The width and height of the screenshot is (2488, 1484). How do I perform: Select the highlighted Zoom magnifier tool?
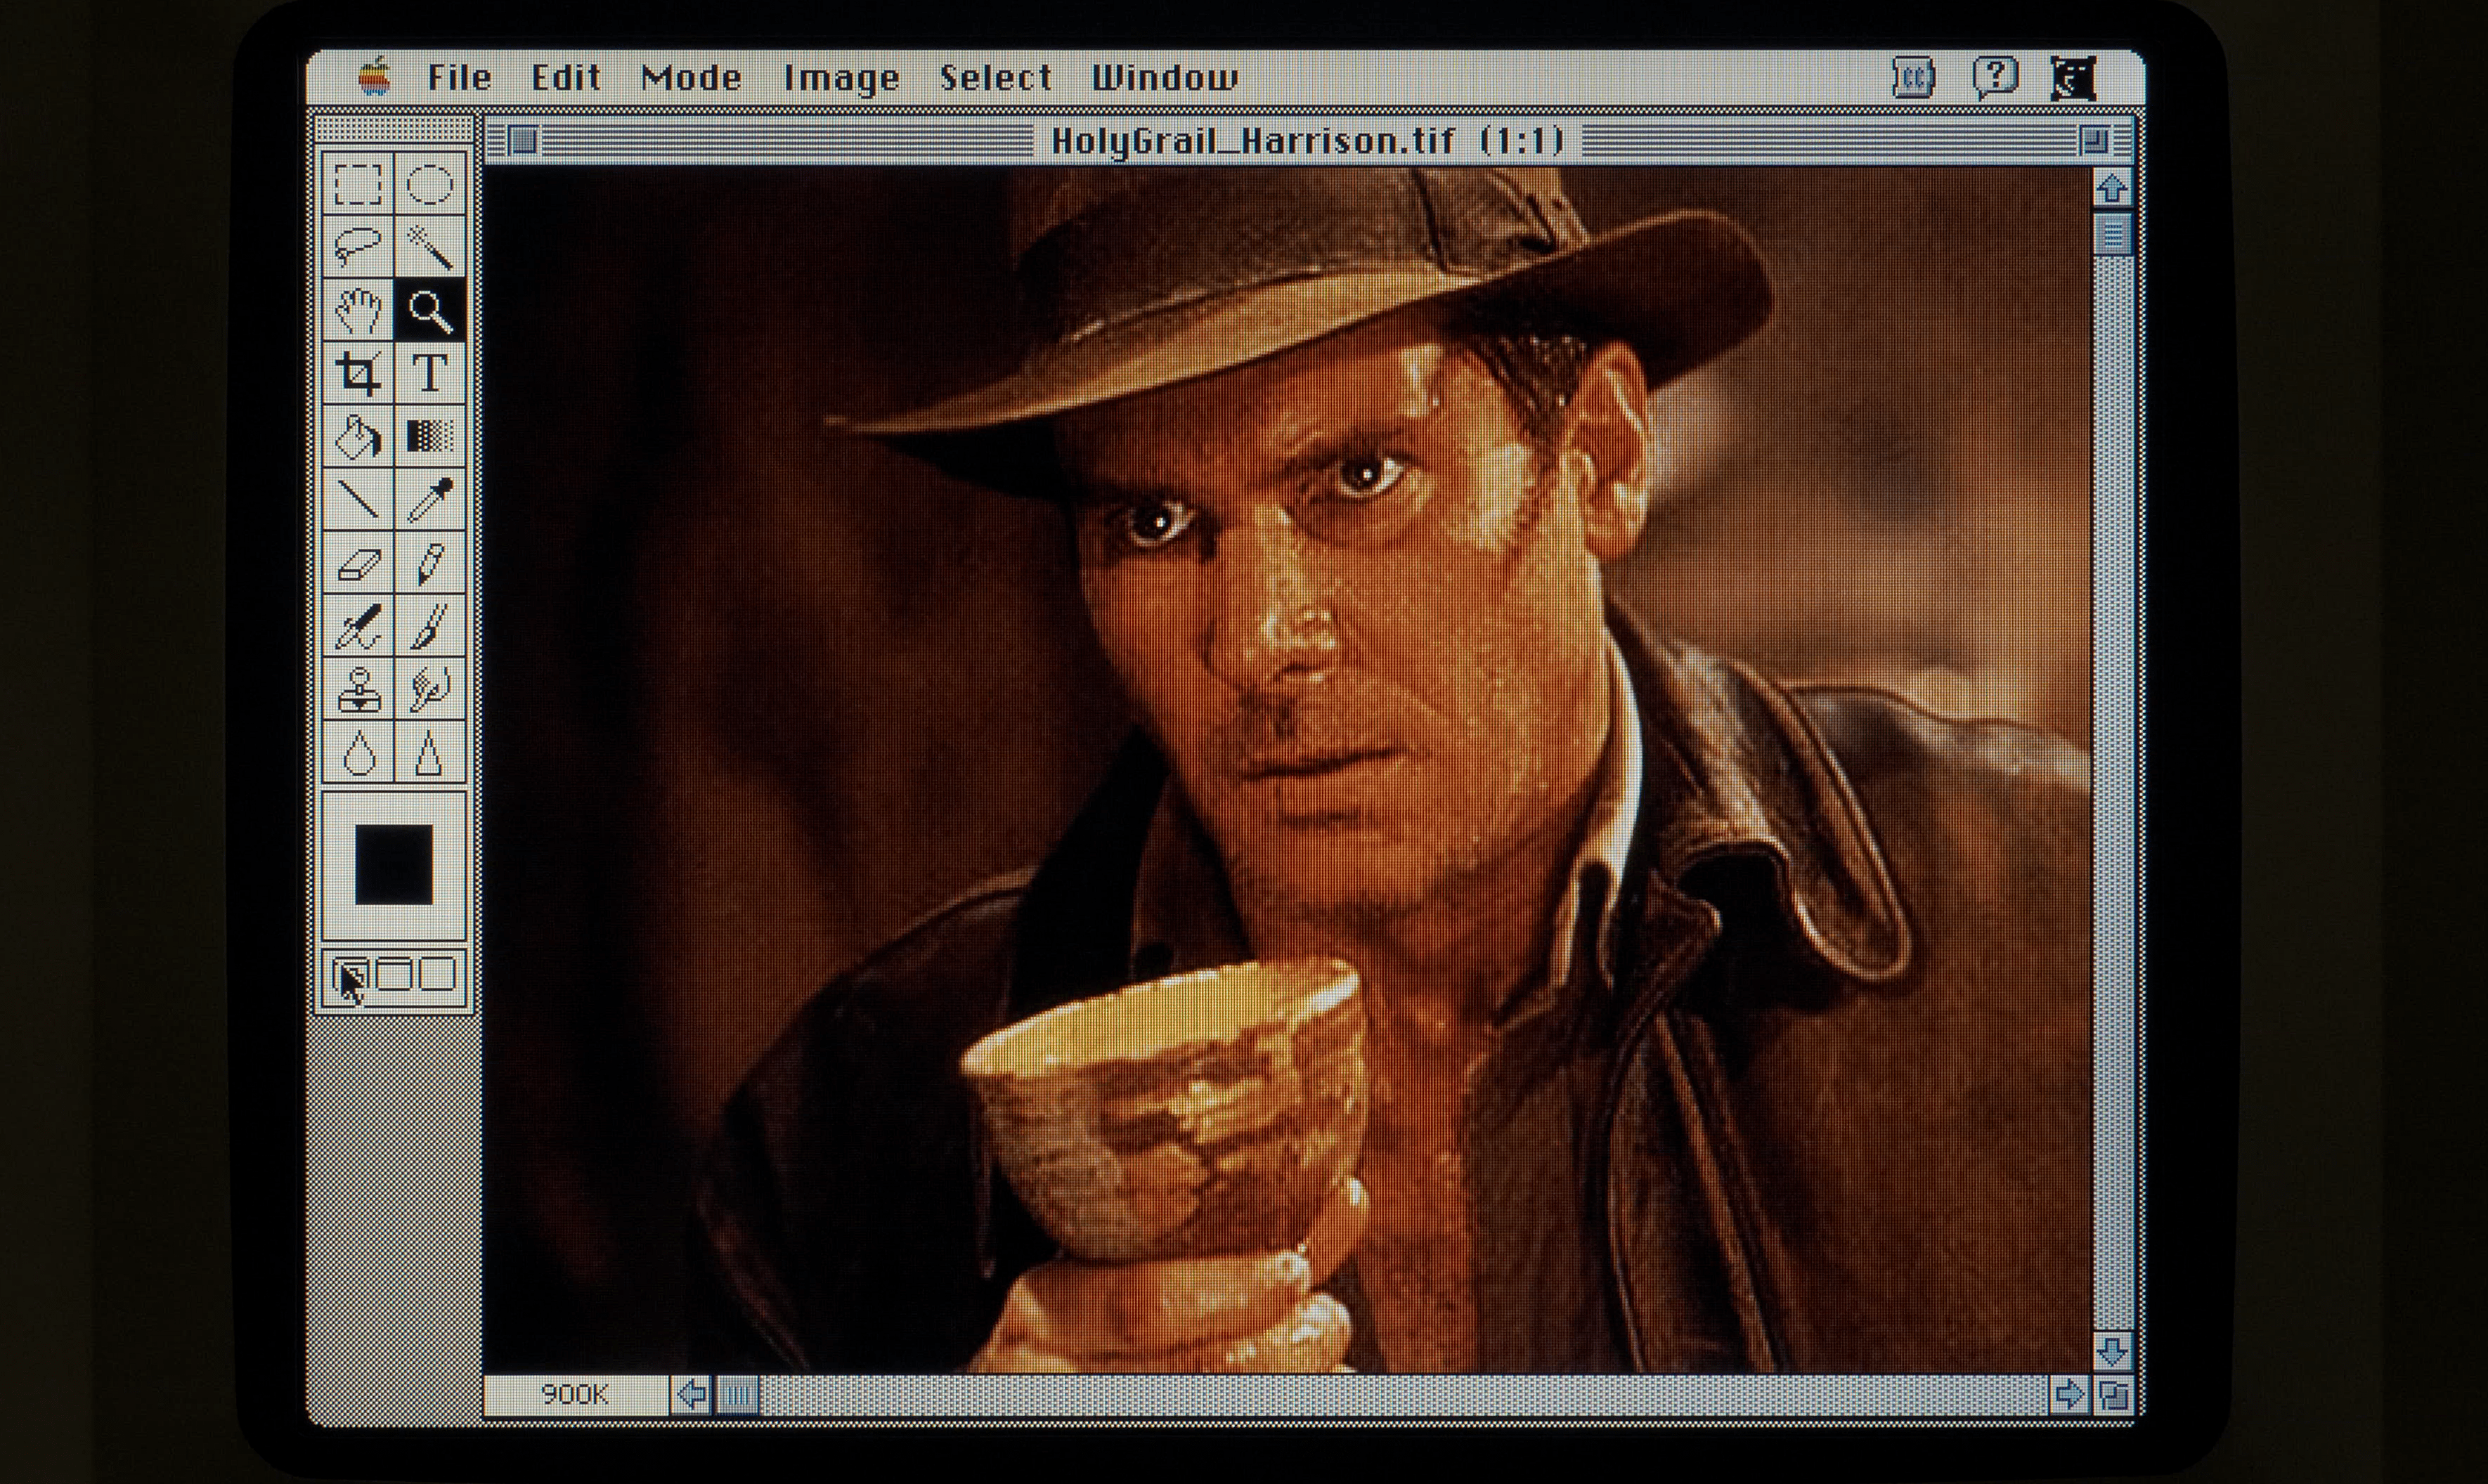click(430, 310)
